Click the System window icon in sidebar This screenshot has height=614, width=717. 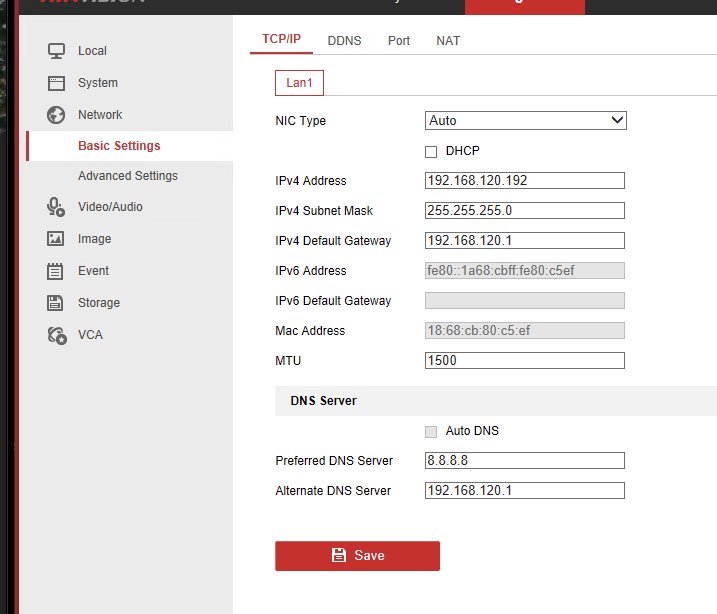tap(57, 83)
